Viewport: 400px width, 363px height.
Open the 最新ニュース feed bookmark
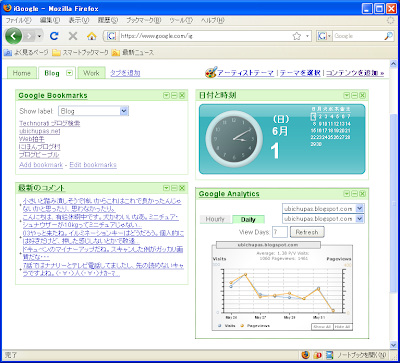(133, 52)
